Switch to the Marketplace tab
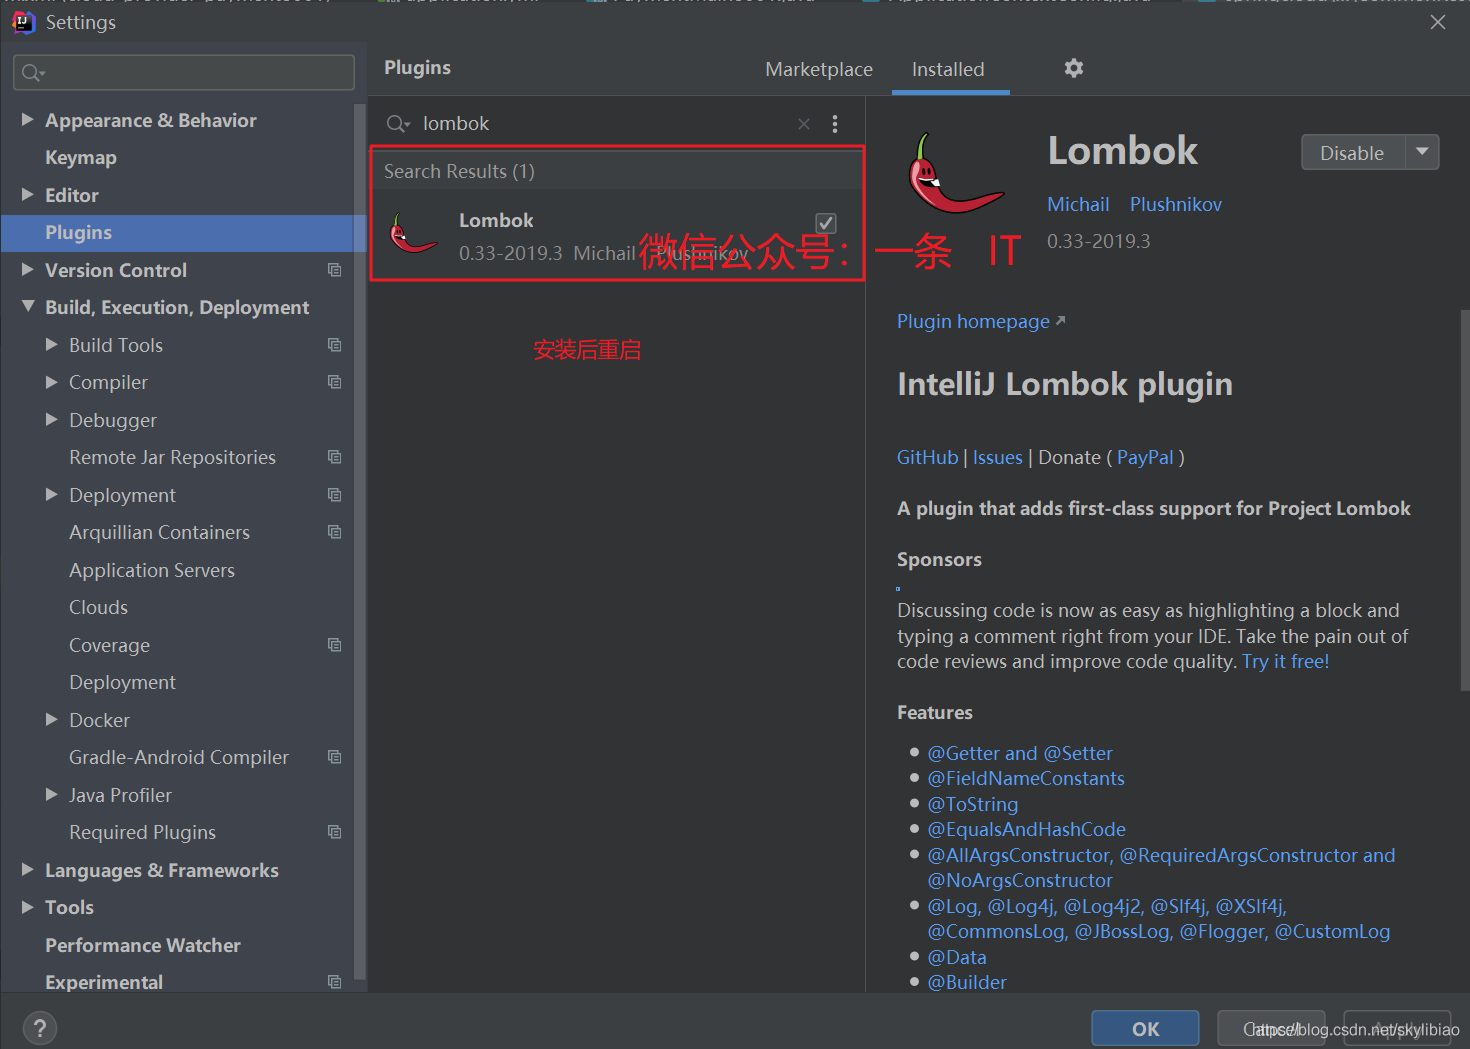The image size is (1470, 1049). [x=819, y=69]
